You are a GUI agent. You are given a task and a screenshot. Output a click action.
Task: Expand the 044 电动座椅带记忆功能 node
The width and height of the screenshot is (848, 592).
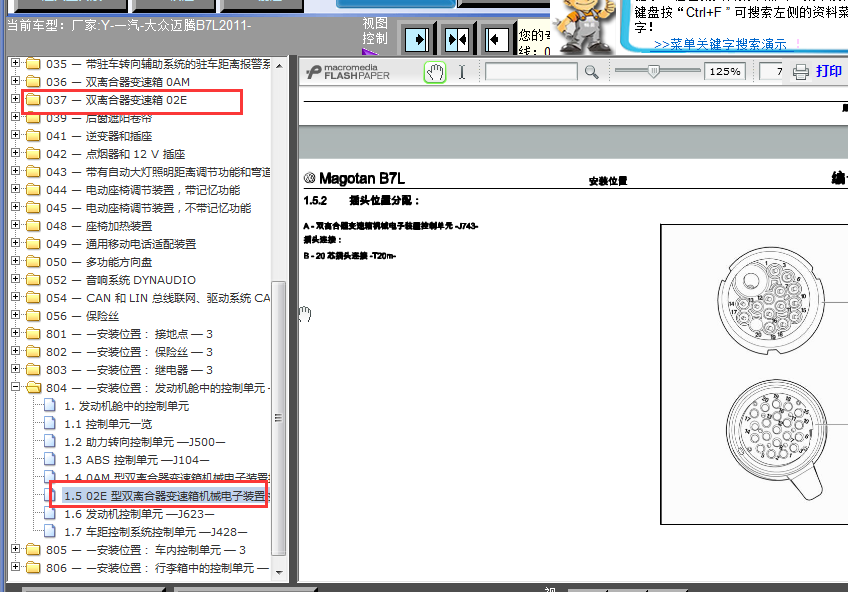(15, 189)
